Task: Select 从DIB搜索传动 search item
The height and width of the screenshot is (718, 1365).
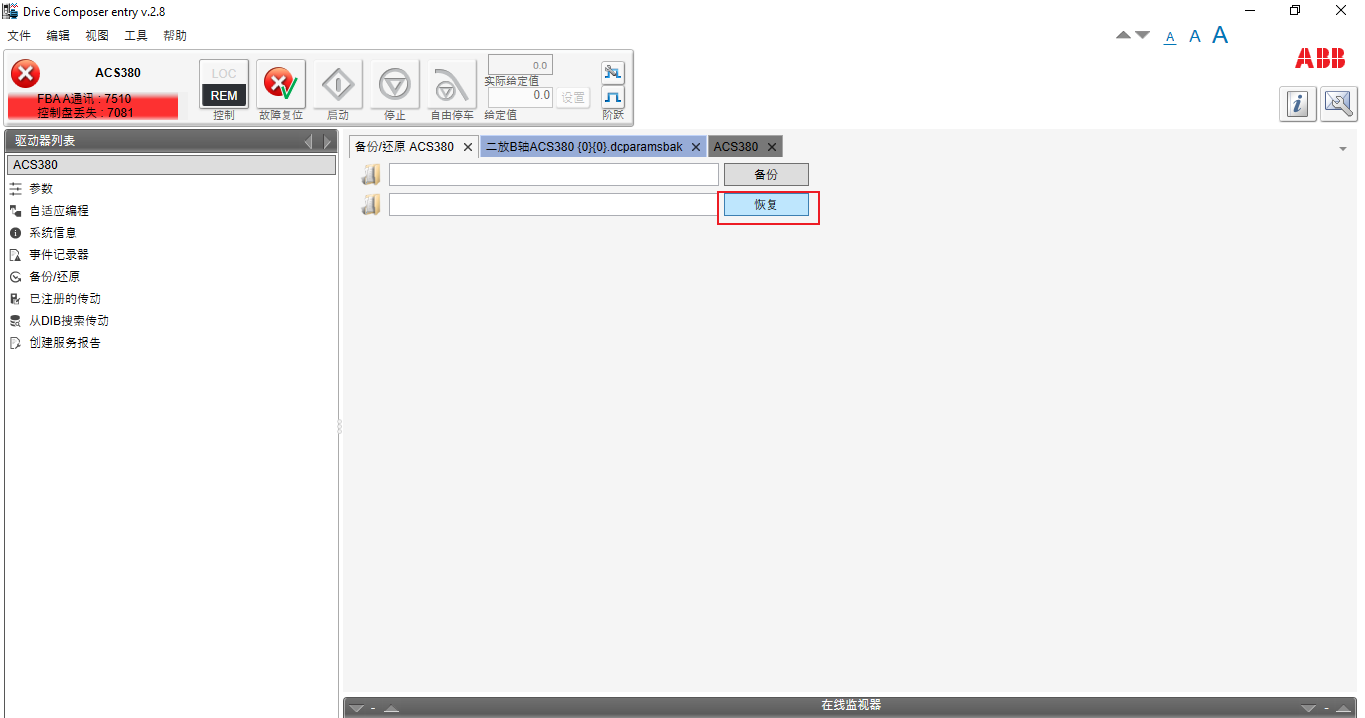Action: 68,321
